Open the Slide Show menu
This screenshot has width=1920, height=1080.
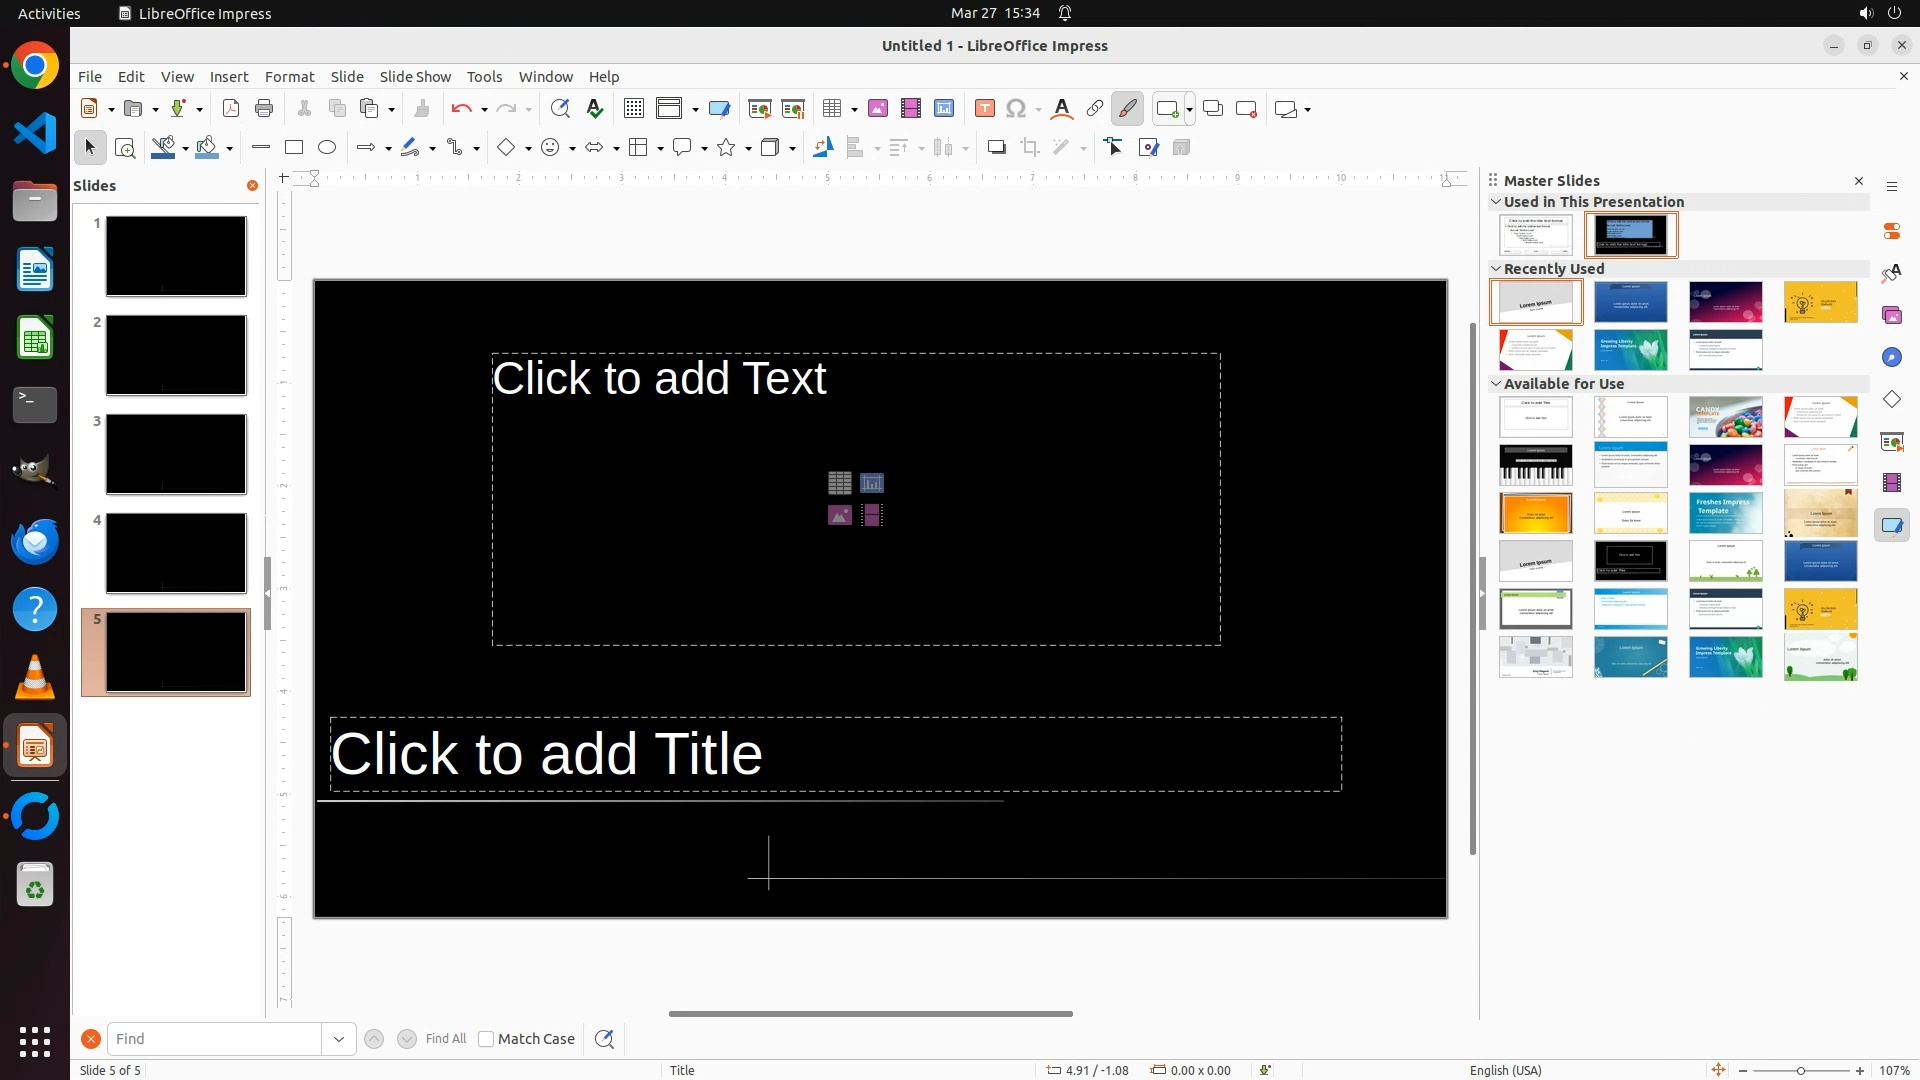tap(415, 77)
